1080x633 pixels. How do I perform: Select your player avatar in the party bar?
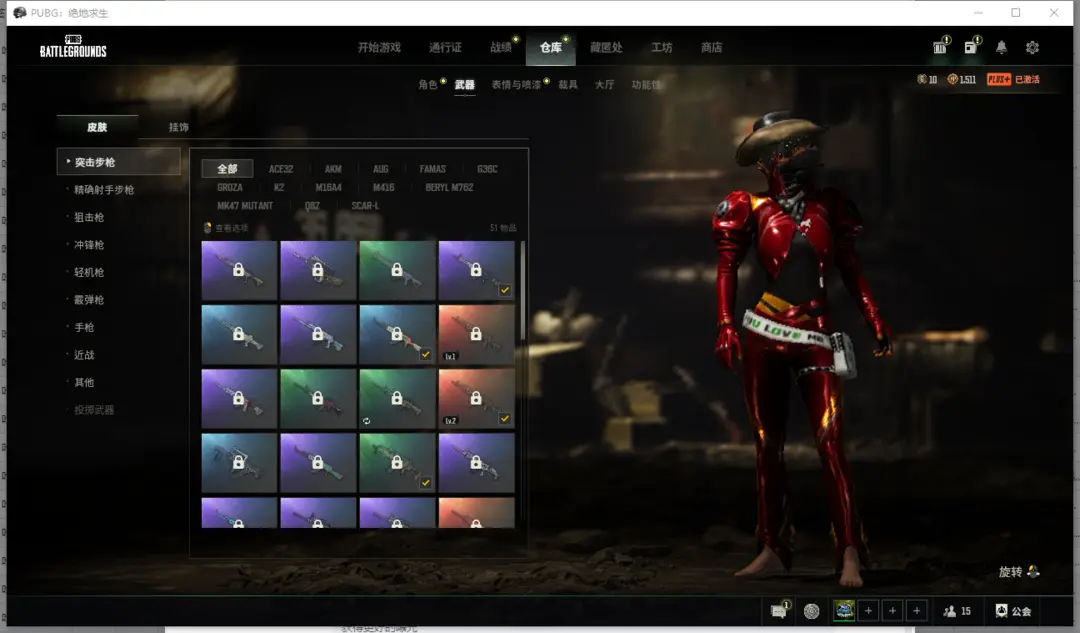(844, 610)
